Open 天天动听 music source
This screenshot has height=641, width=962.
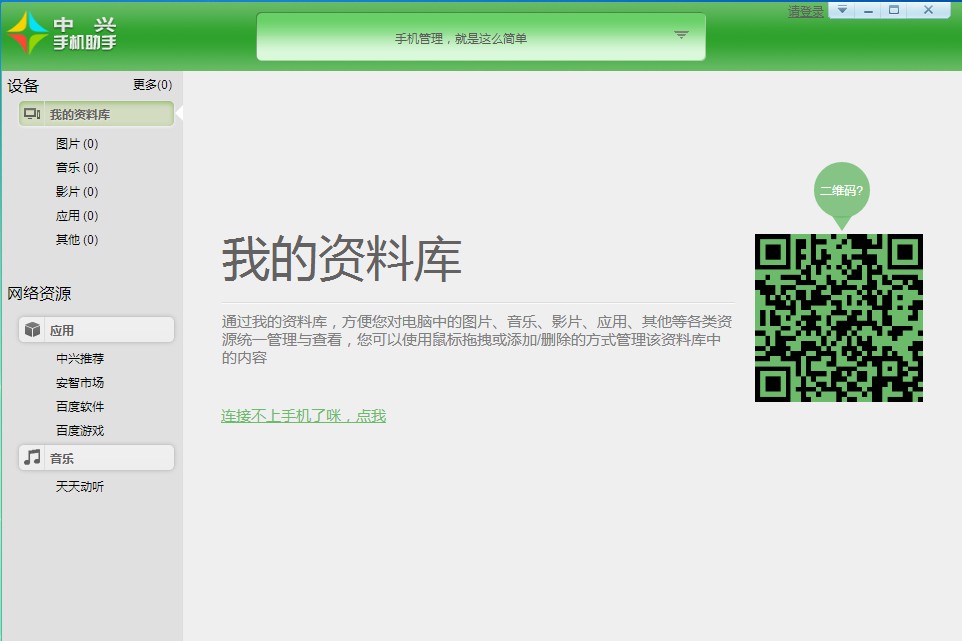tap(80, 486)
